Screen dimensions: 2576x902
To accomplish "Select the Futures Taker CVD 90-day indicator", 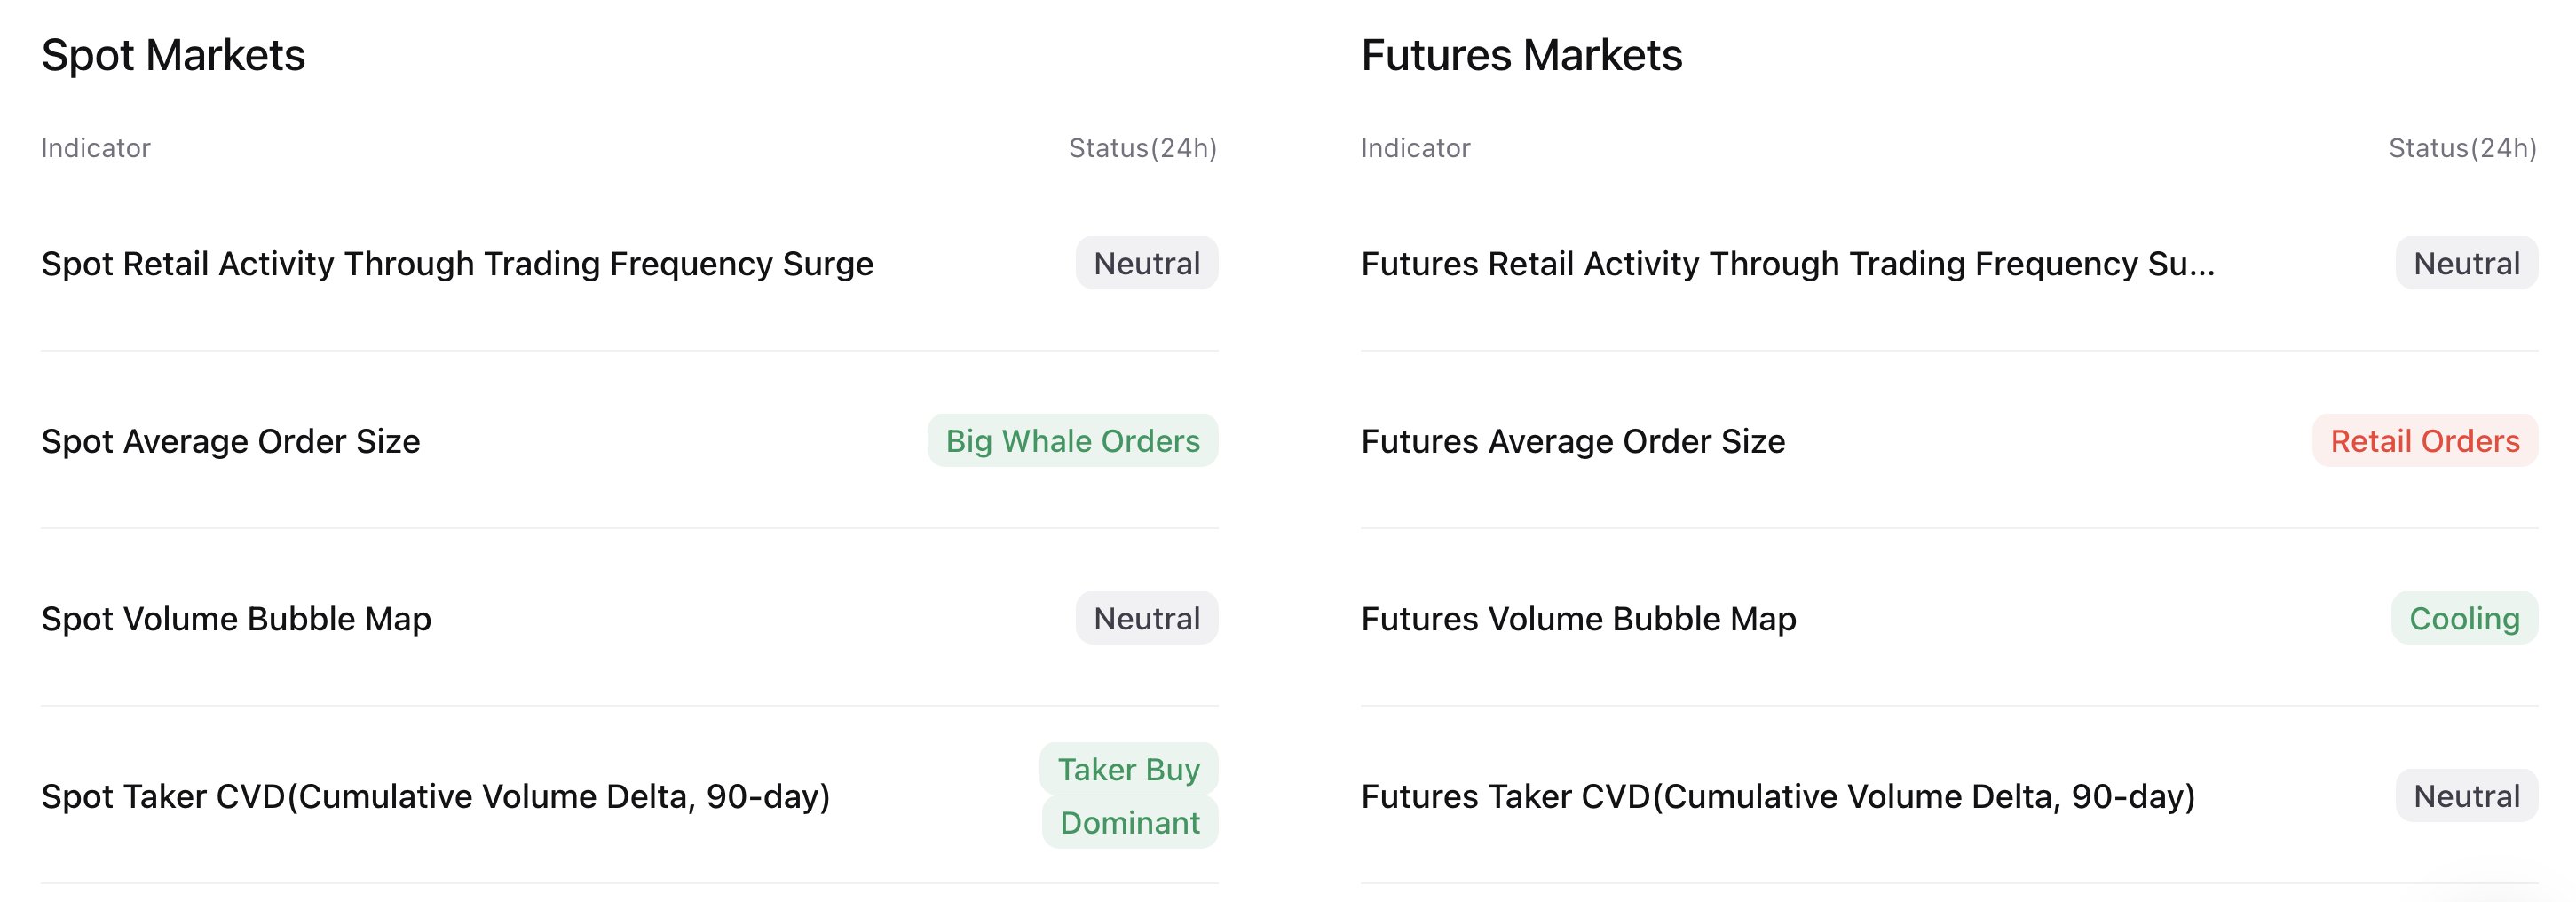I will point(1778,796).
